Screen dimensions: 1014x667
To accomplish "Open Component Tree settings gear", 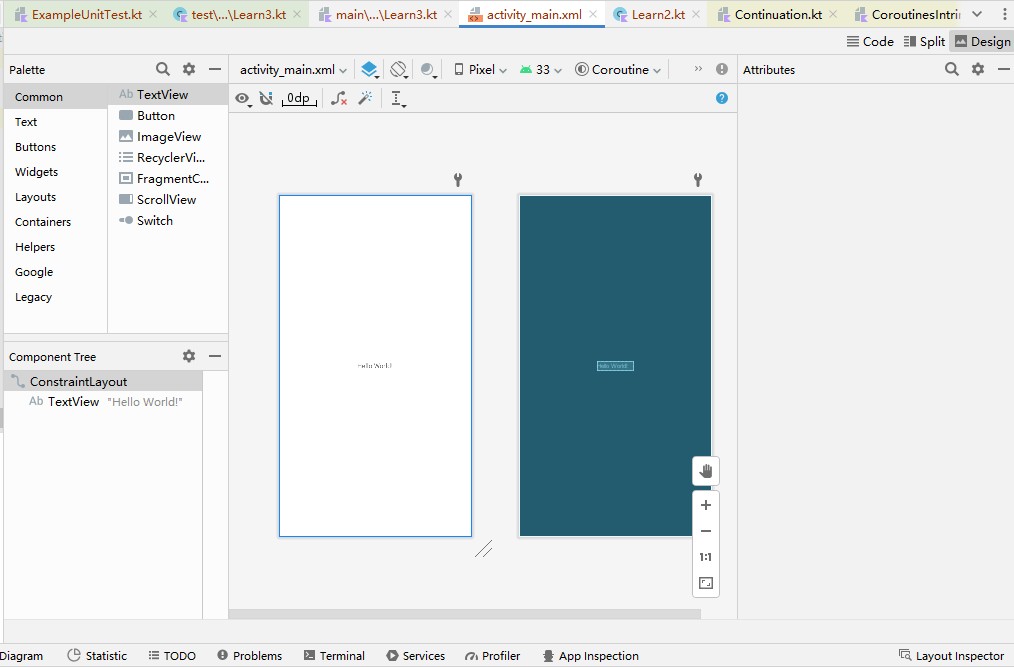I will 189,356.
